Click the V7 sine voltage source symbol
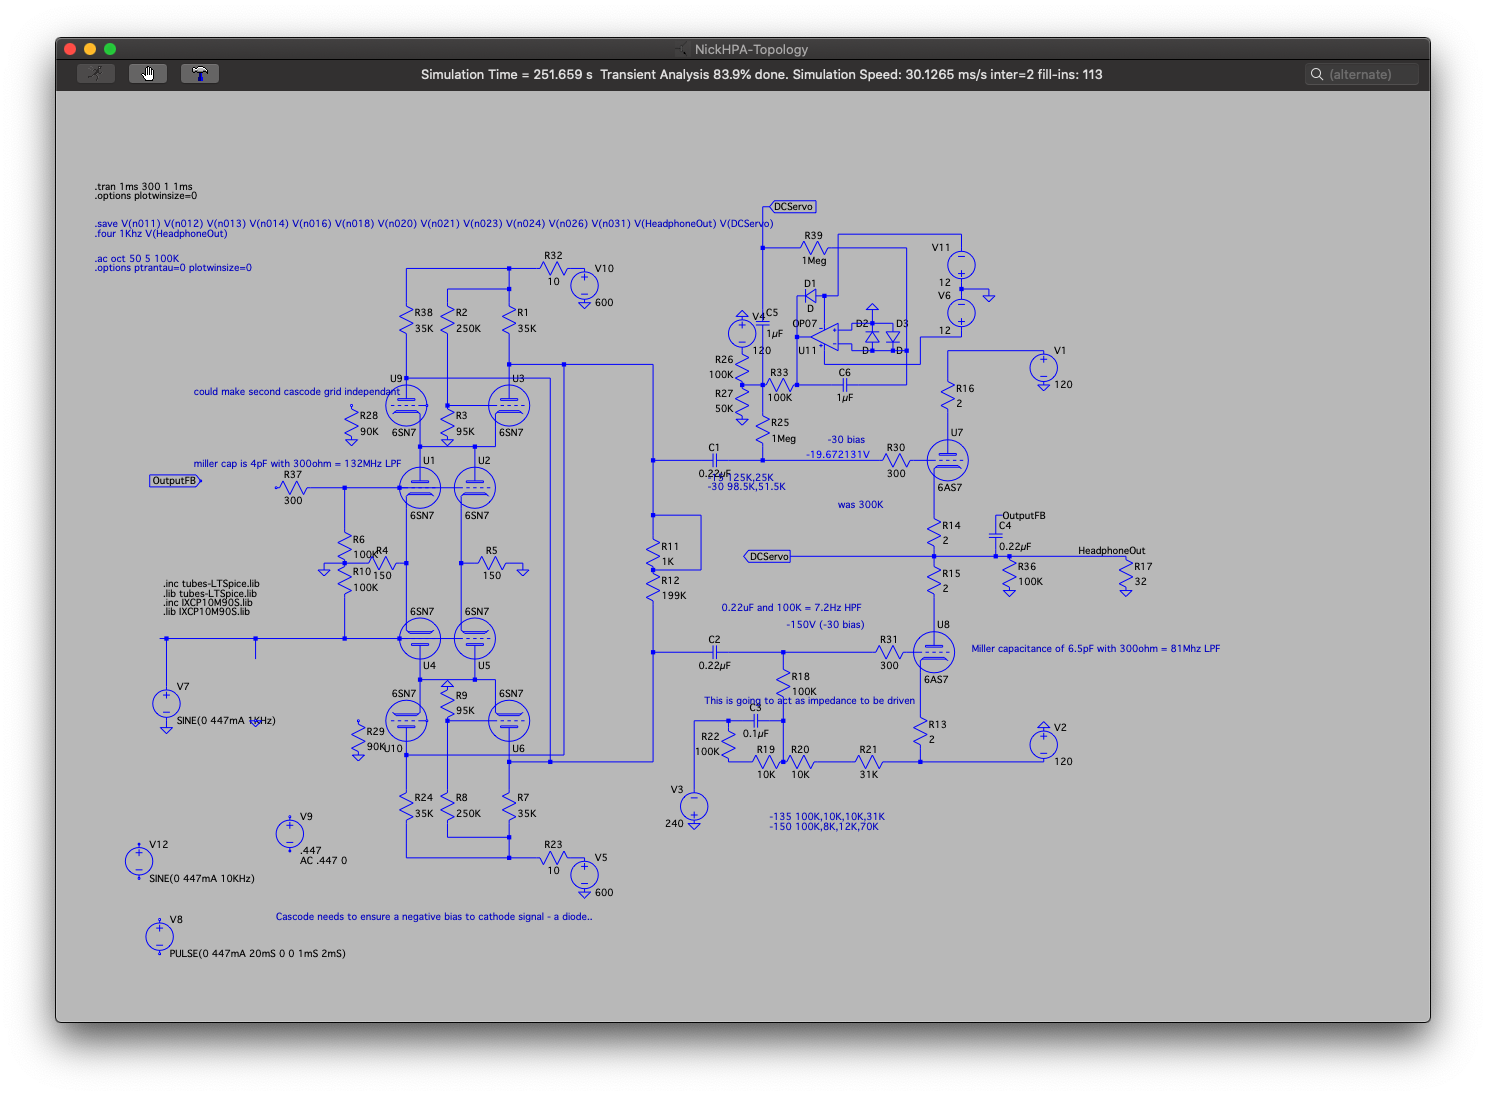1486x1096 pixels. click(x=166, y=704)
